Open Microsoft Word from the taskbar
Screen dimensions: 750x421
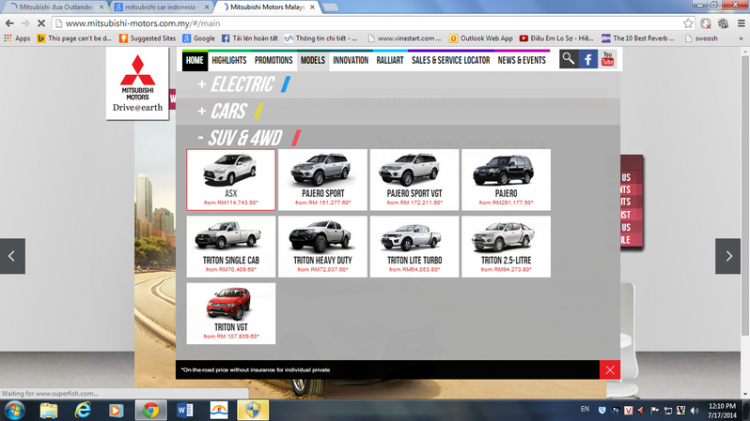[x=185, y=410]
